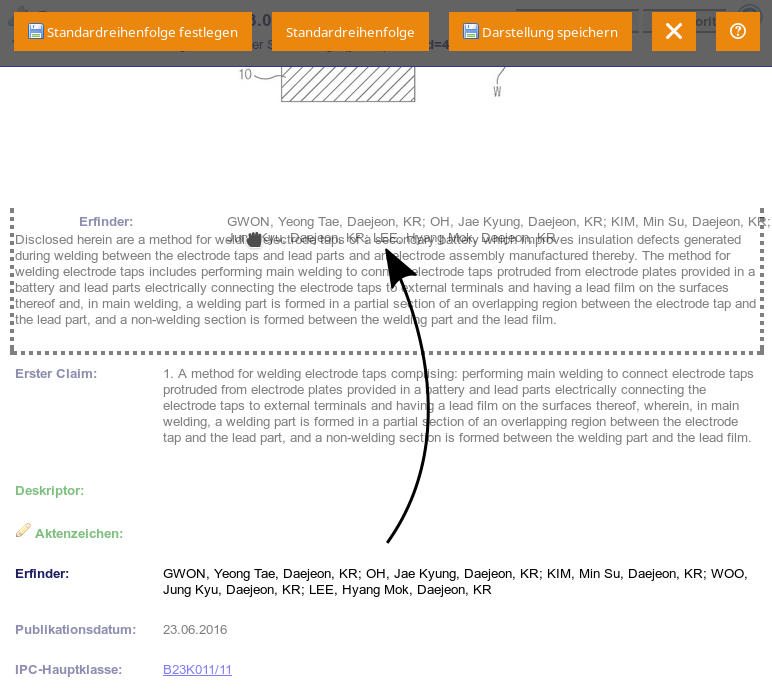Select the bold 'Erfinder:' field label
Image resolution: width=772 pixels, height=692 pixels.
click(x=56, y=574)
